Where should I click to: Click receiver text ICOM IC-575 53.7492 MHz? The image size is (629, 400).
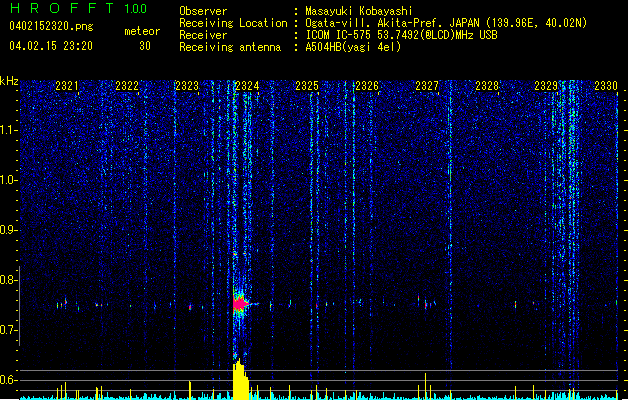click(x=401, y=35)
